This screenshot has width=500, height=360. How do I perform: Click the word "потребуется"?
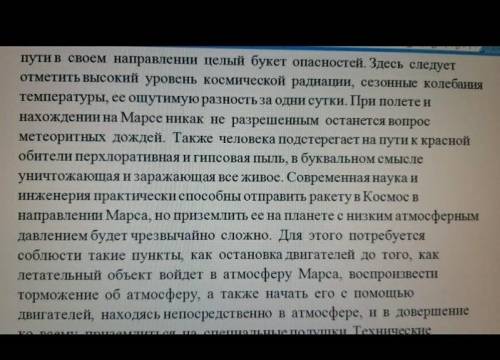tap(387, 235)
